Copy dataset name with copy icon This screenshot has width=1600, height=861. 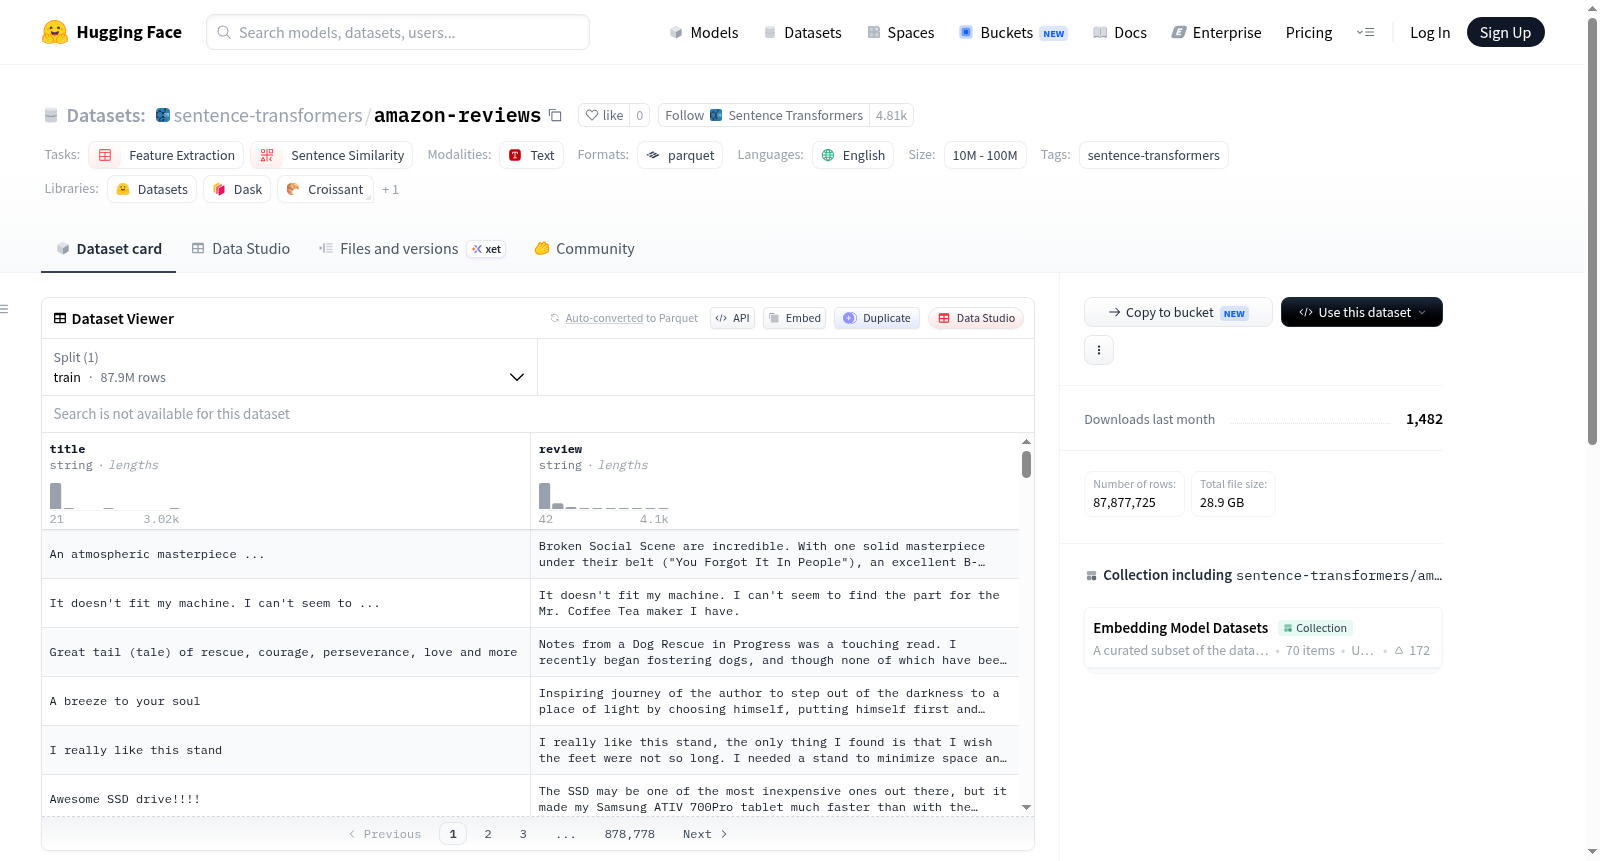(x=555, y=115)
